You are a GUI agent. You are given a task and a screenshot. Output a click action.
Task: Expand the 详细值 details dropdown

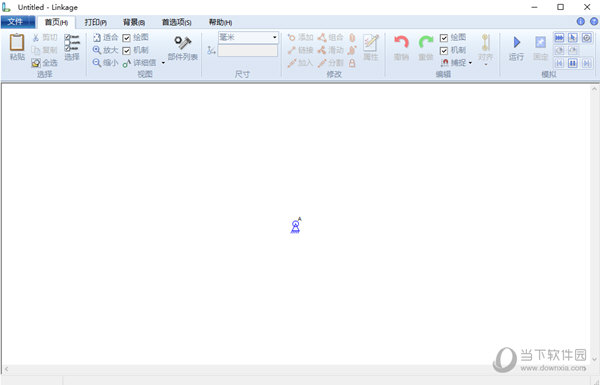(163, 63)
